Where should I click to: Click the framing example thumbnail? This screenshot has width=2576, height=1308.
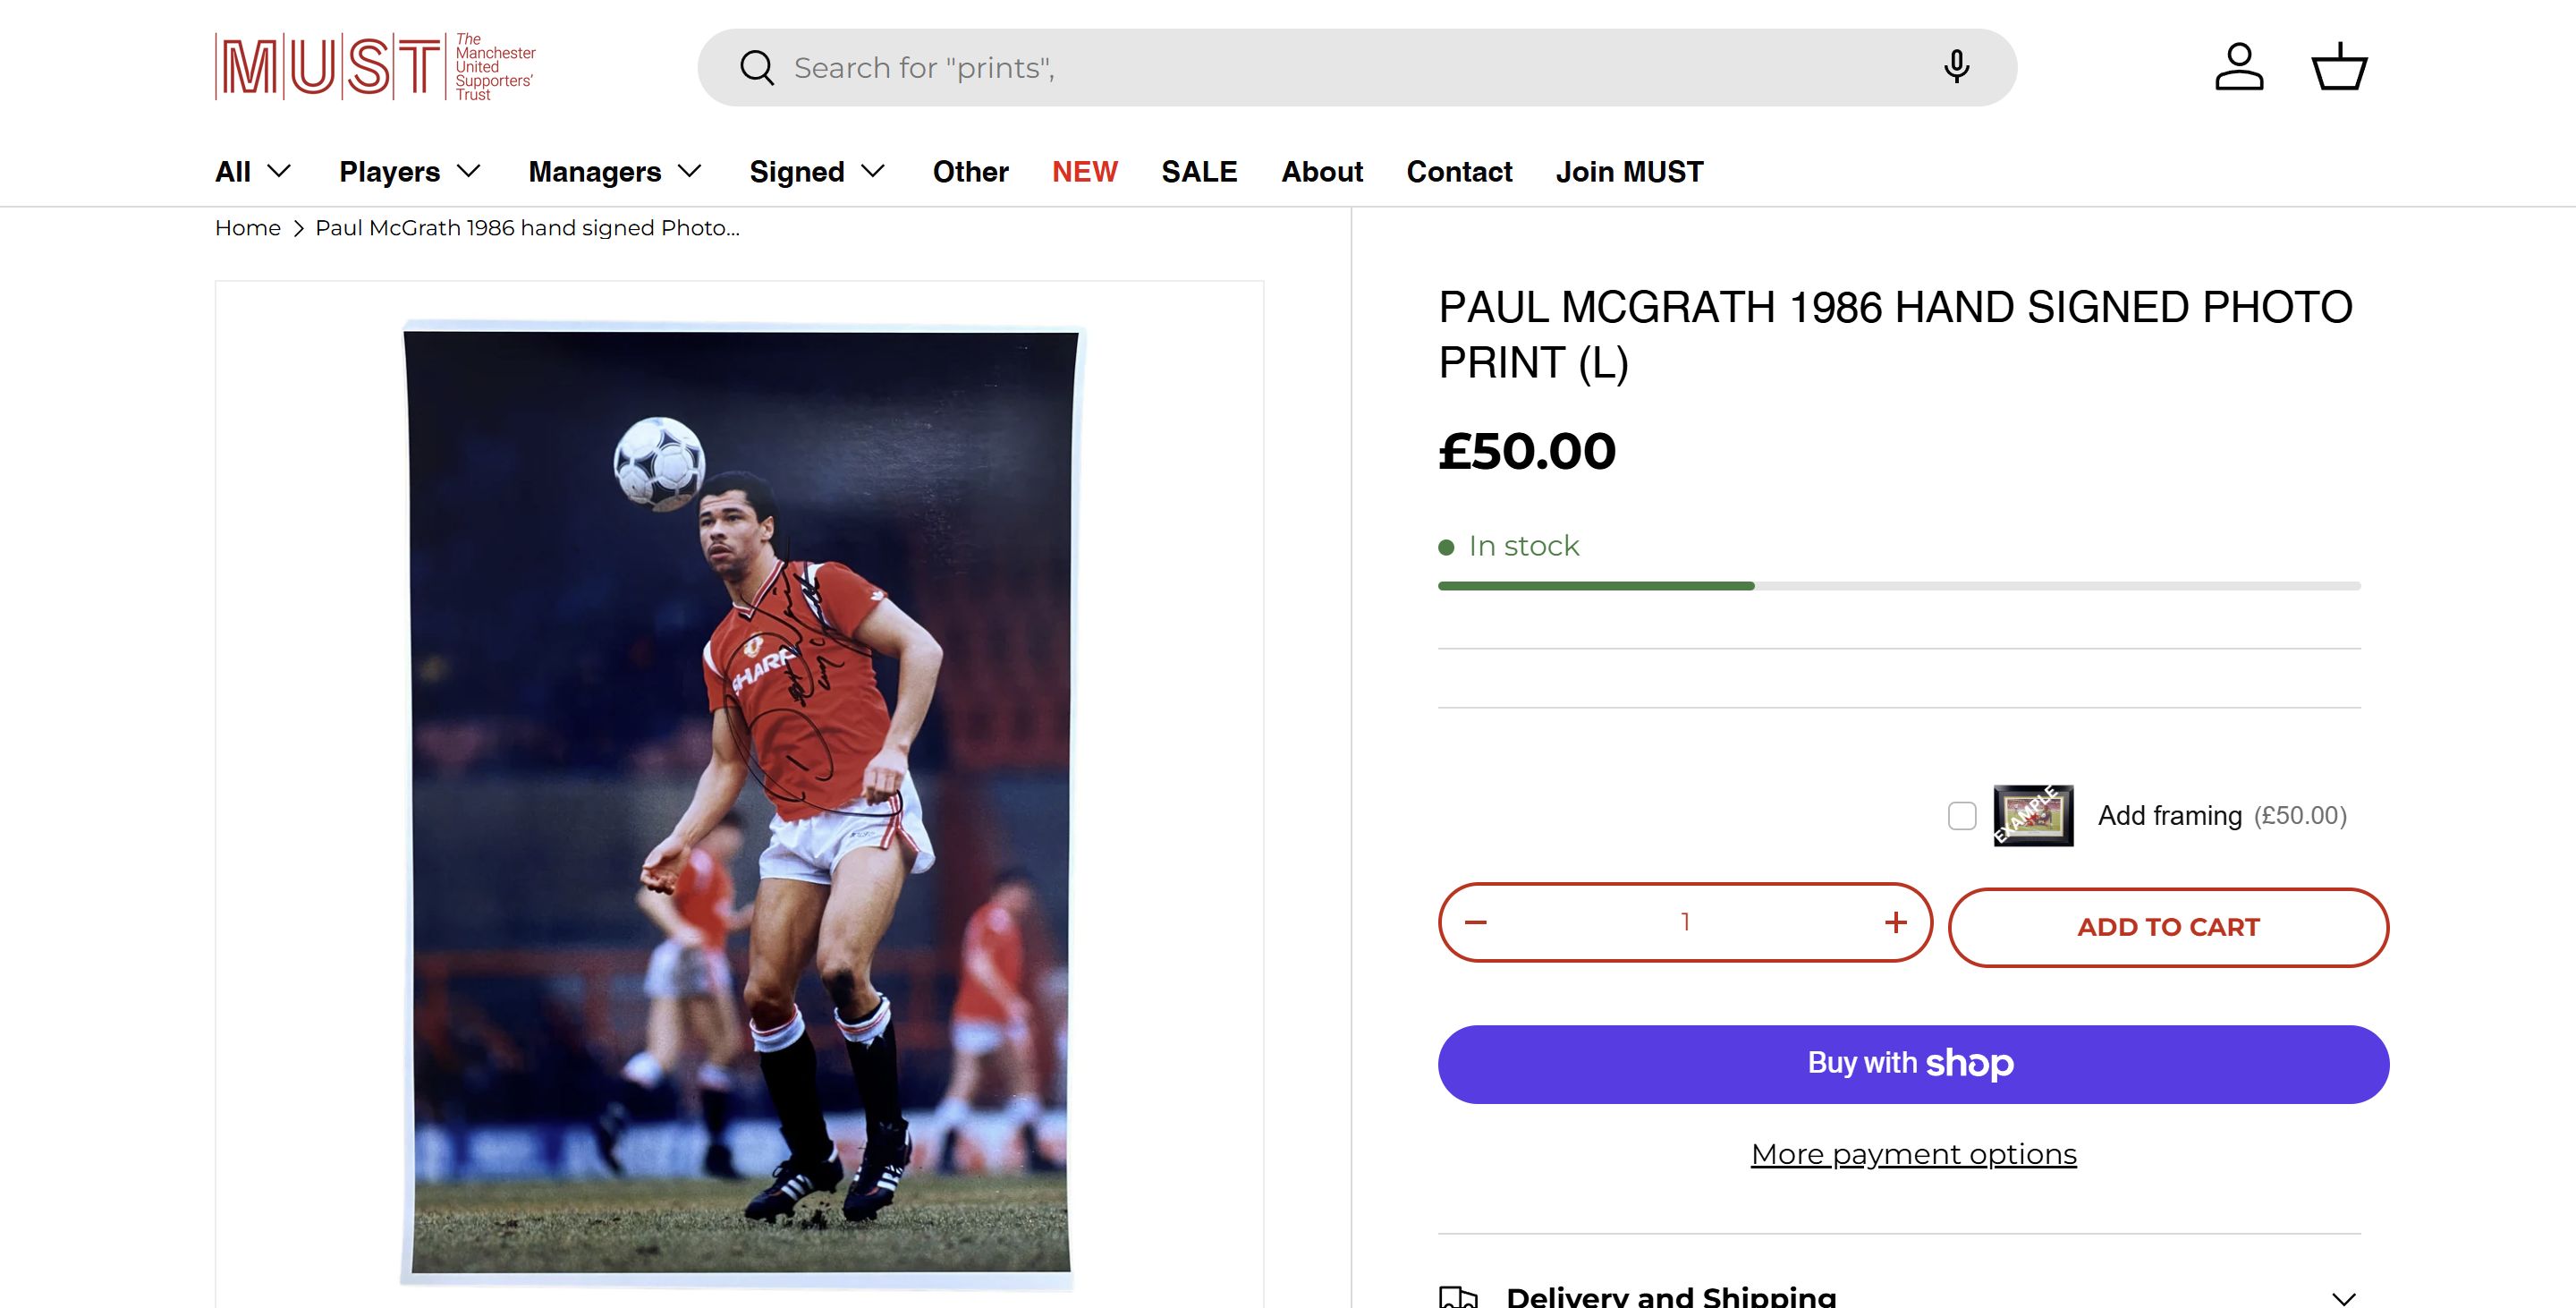[2033, 816]
